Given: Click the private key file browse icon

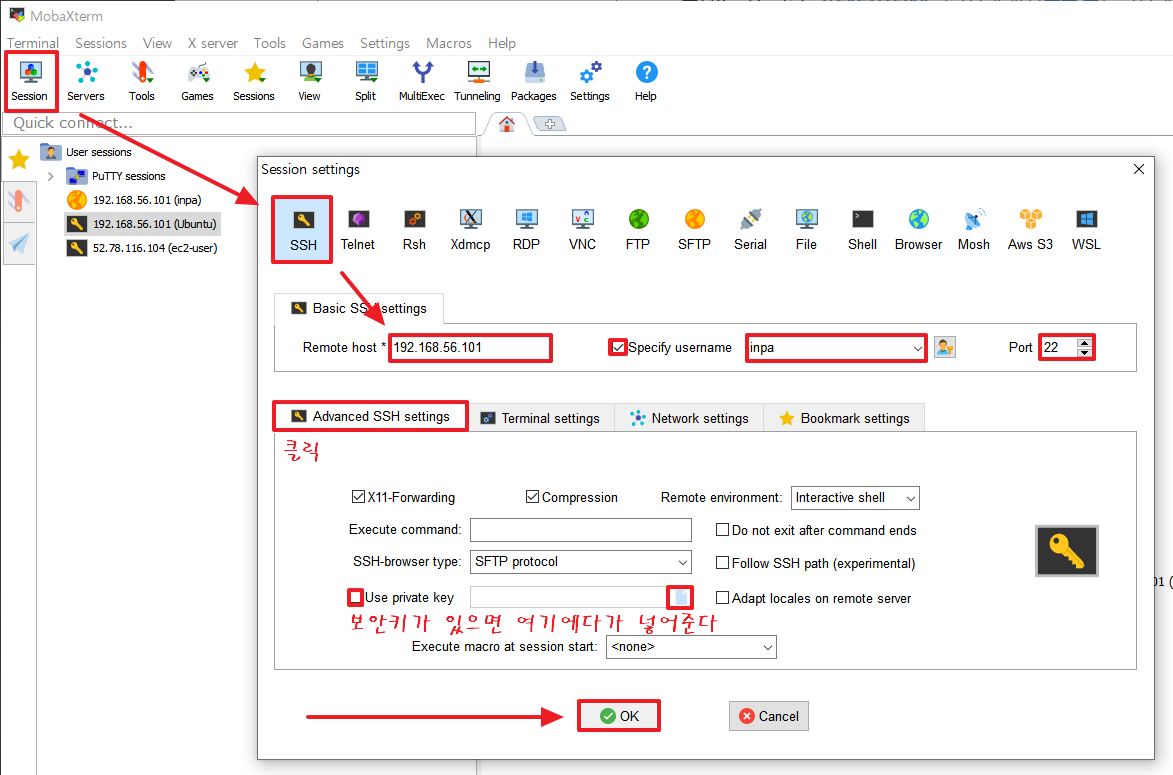Looking at the screenshot, I should (680, 597).
